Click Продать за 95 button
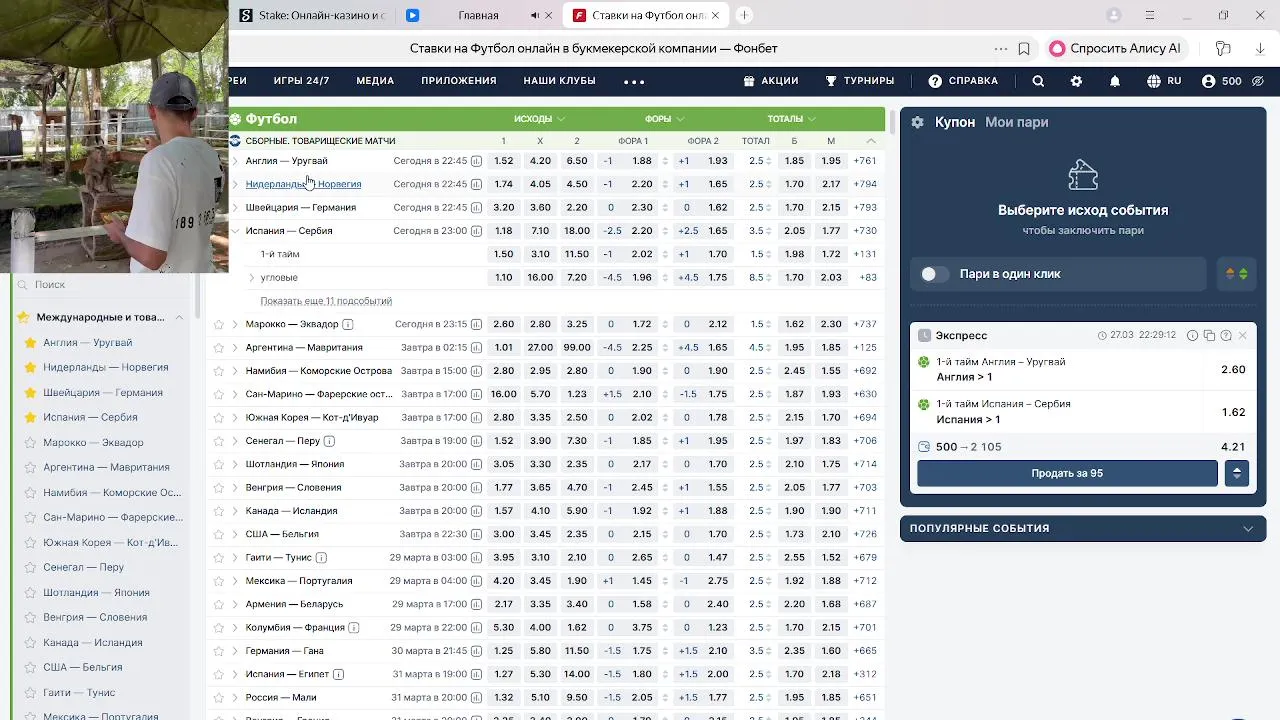Viewport: 1280px width, 720px height. pyautogui.click(x=1067, y=473)
